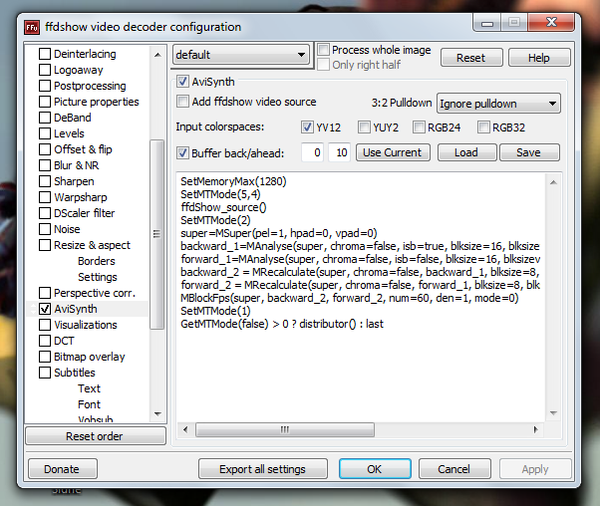Click the buffer ahead field showing 10
Screen dimensions: 600x506
coord(339,153)
